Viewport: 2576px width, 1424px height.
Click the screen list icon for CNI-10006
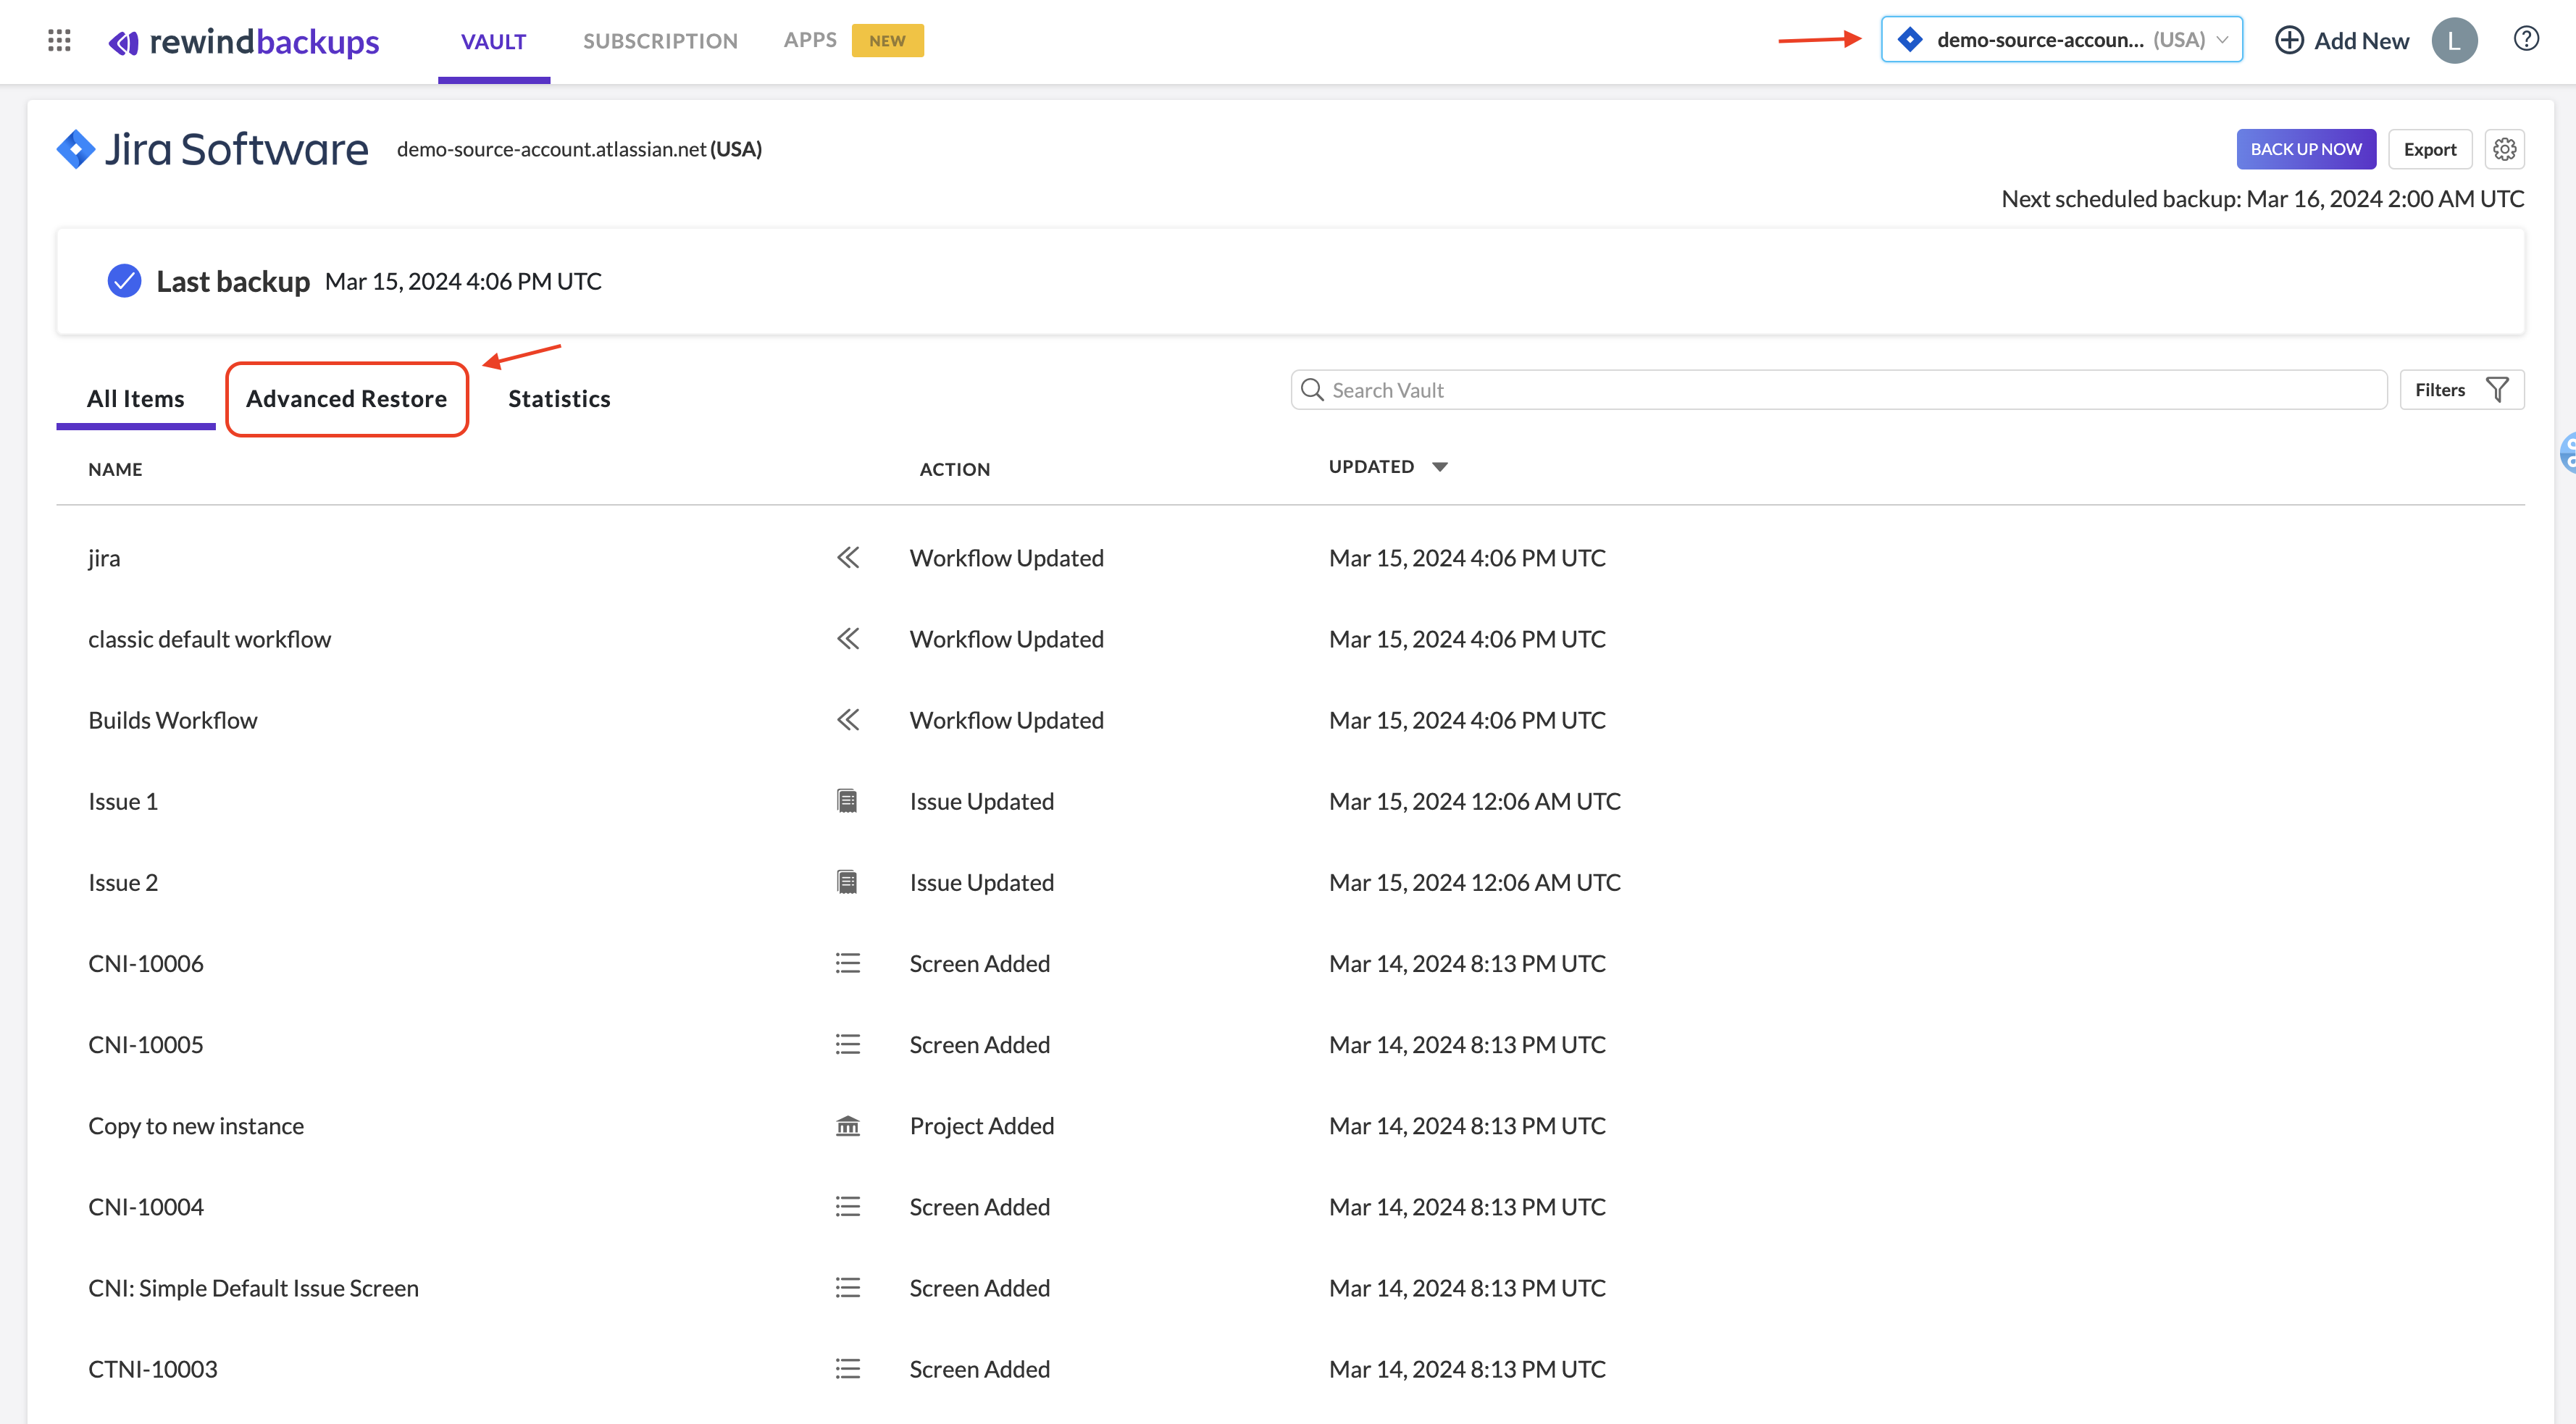(x=847, y=962)
